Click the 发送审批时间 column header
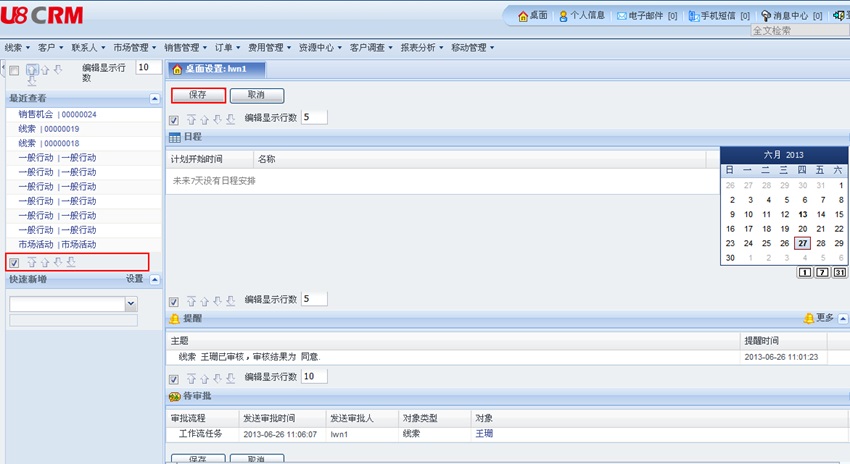The image size is (850, 464). click(282, 418)
